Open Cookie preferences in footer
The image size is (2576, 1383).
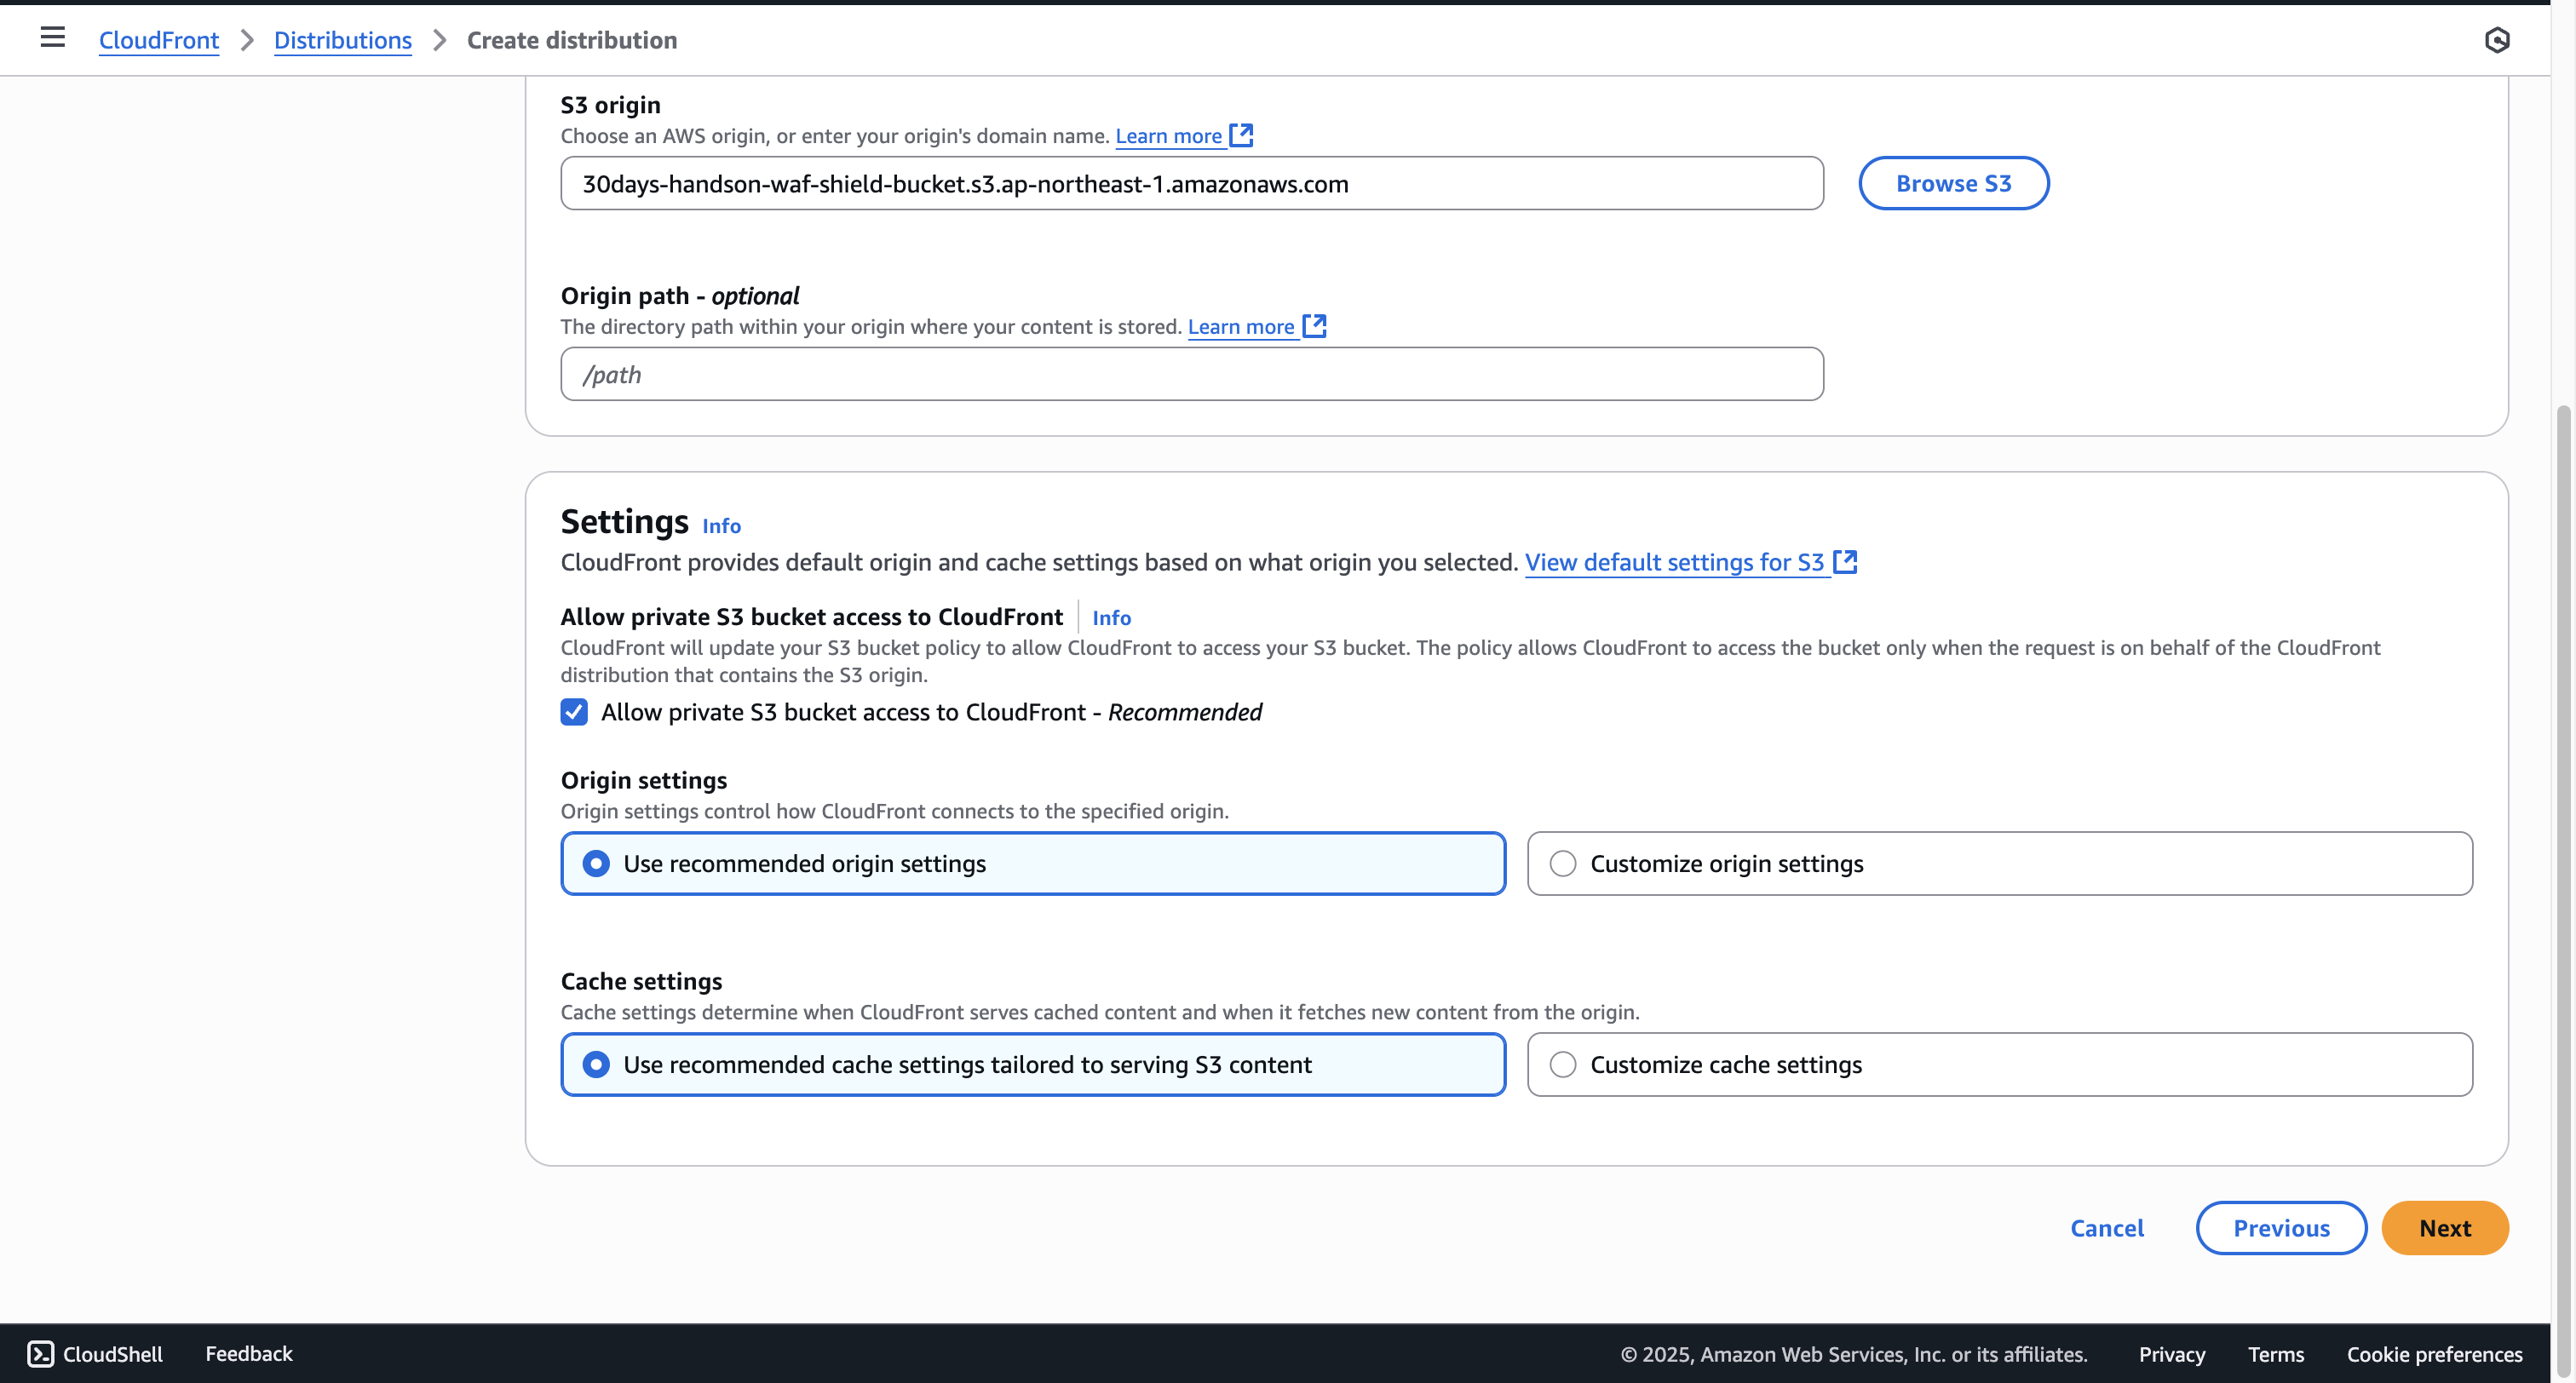click(2434, 1354)
